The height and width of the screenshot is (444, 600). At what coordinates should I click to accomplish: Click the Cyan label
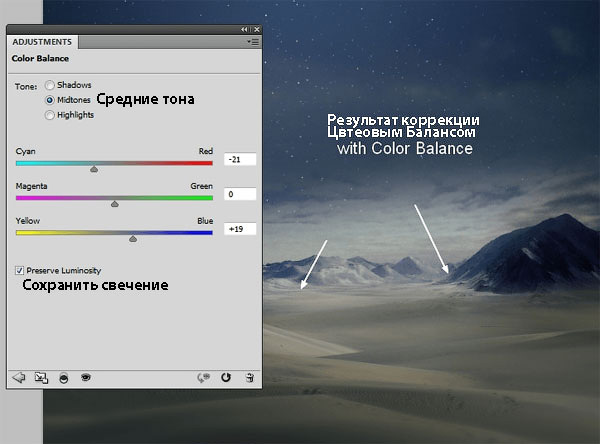click(x=26, y=151)
